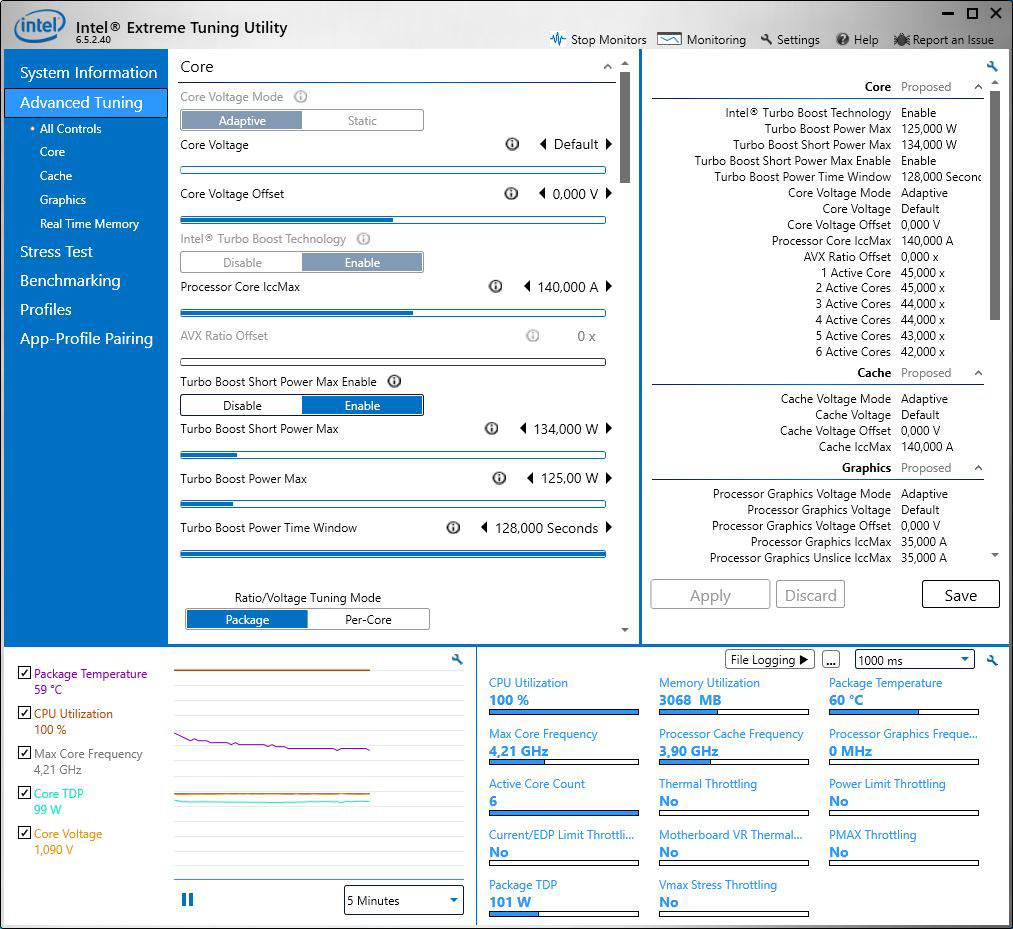Click the Help question mark icon
1013x929 pixels.
pos(843,40)
